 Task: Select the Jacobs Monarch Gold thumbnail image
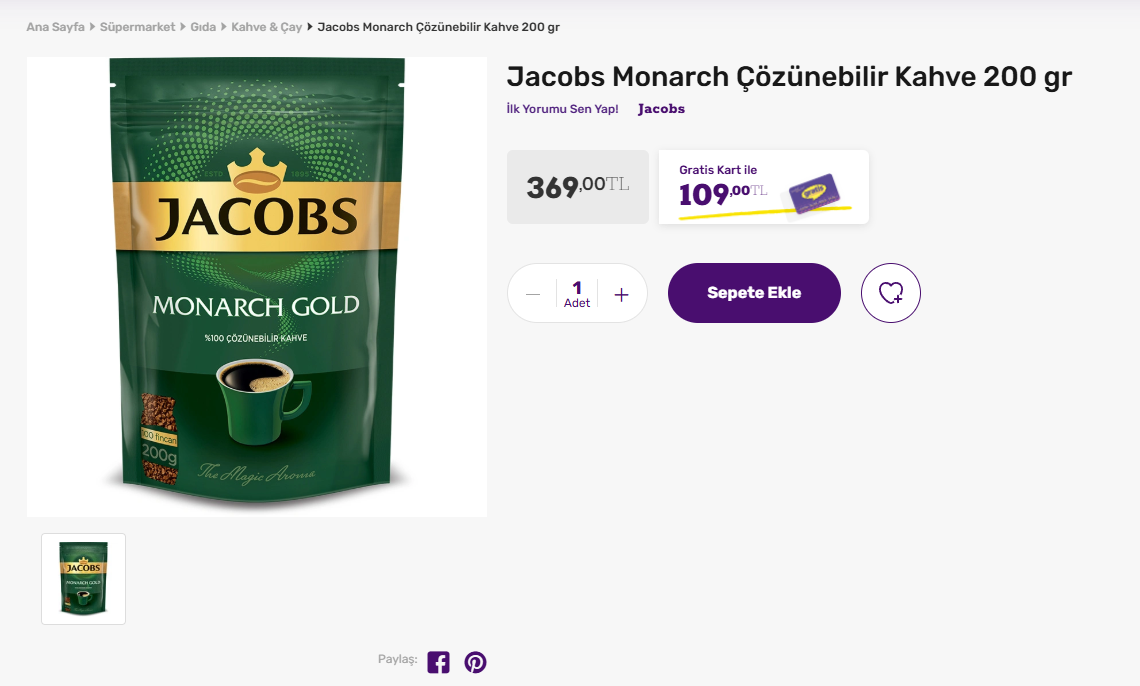[83, 579]
